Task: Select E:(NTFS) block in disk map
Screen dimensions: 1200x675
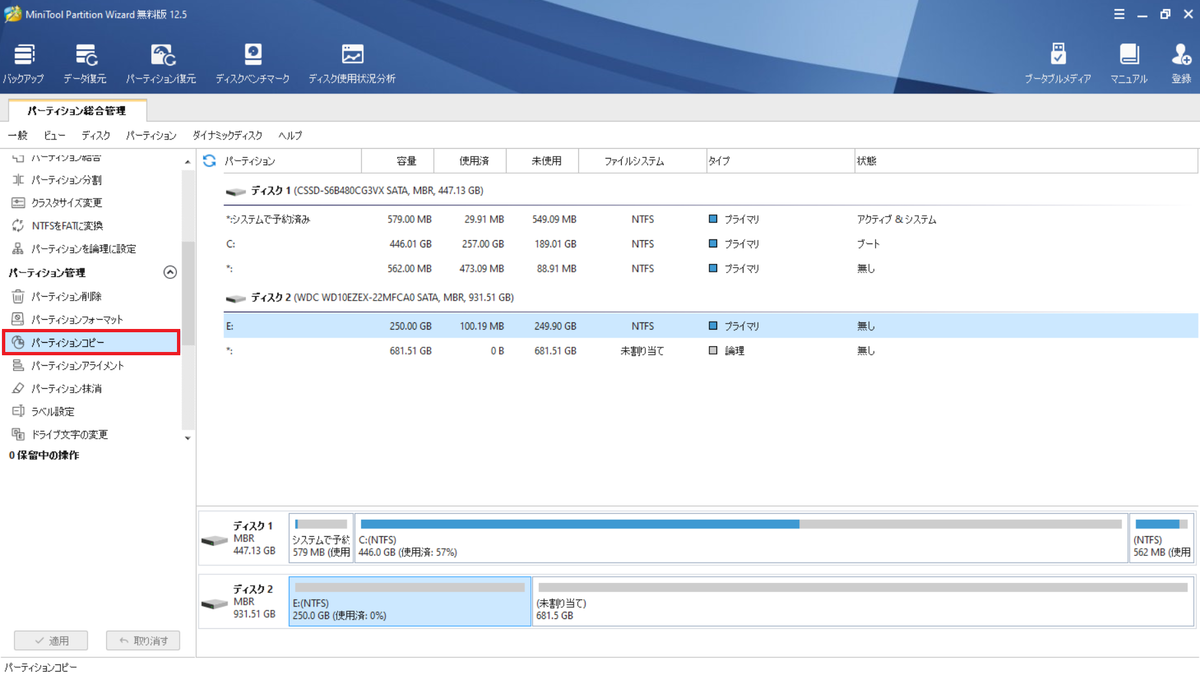Action: (x=410, y=601)
